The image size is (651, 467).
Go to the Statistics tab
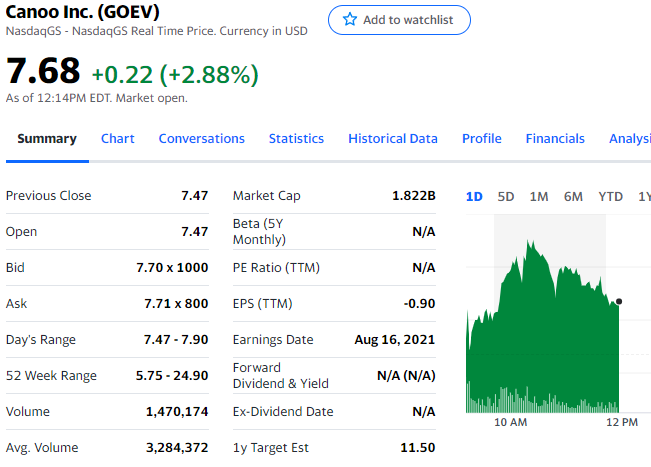[296, 138]
